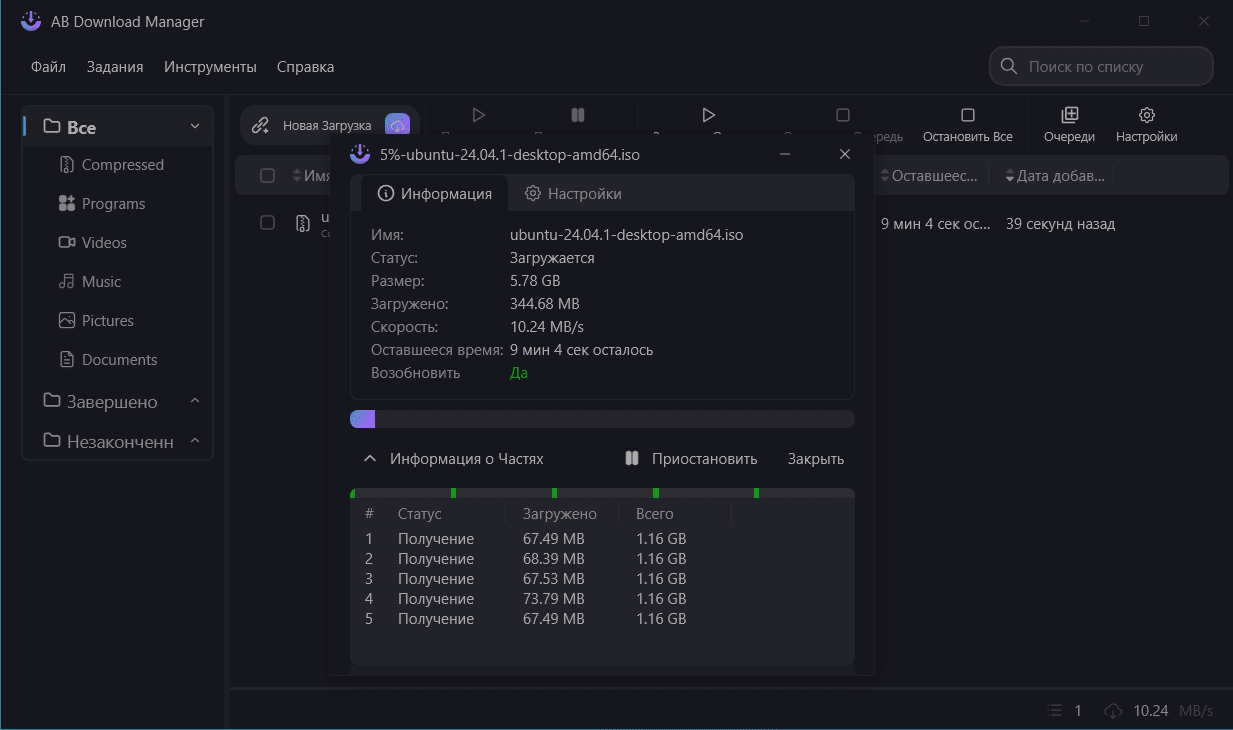Click the download dialog's title logo icon
1233x730 pixels.
359,154
